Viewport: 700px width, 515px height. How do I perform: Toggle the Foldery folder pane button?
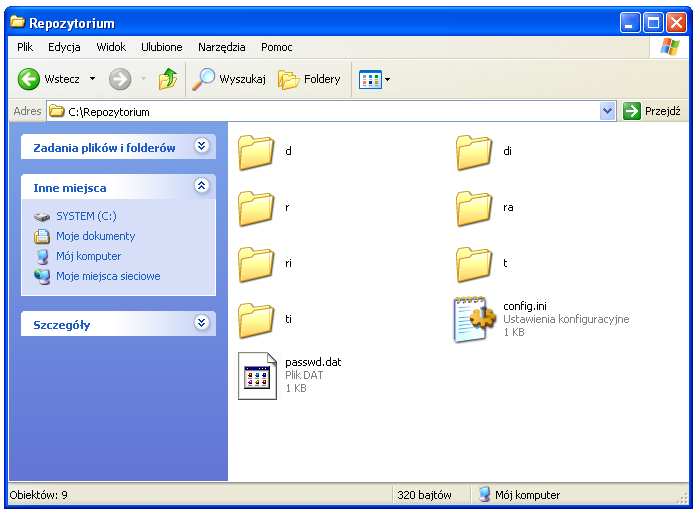pyautogui.click(x=309, y=79)
